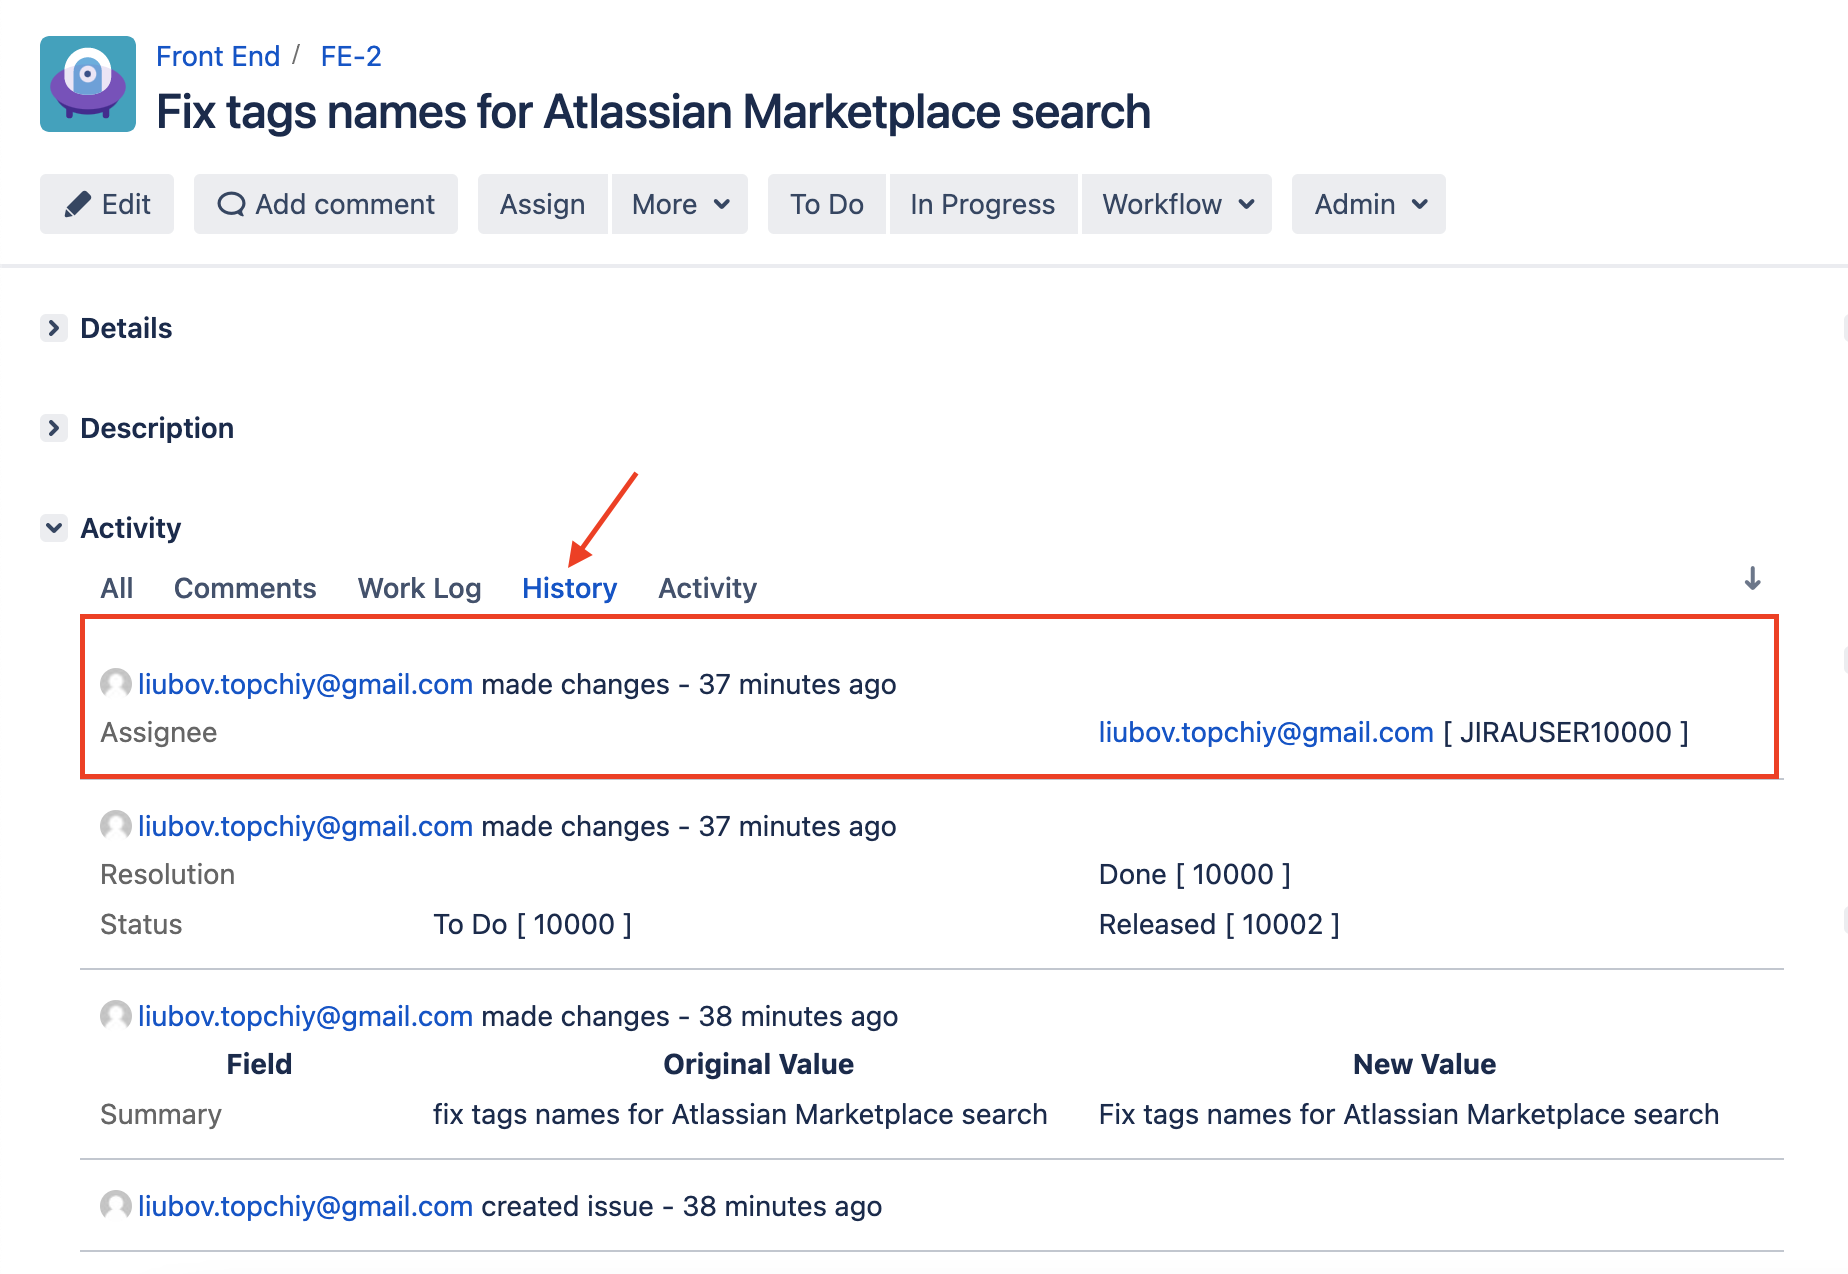Click the Front End project avatar icon

(x=88, y=84)
